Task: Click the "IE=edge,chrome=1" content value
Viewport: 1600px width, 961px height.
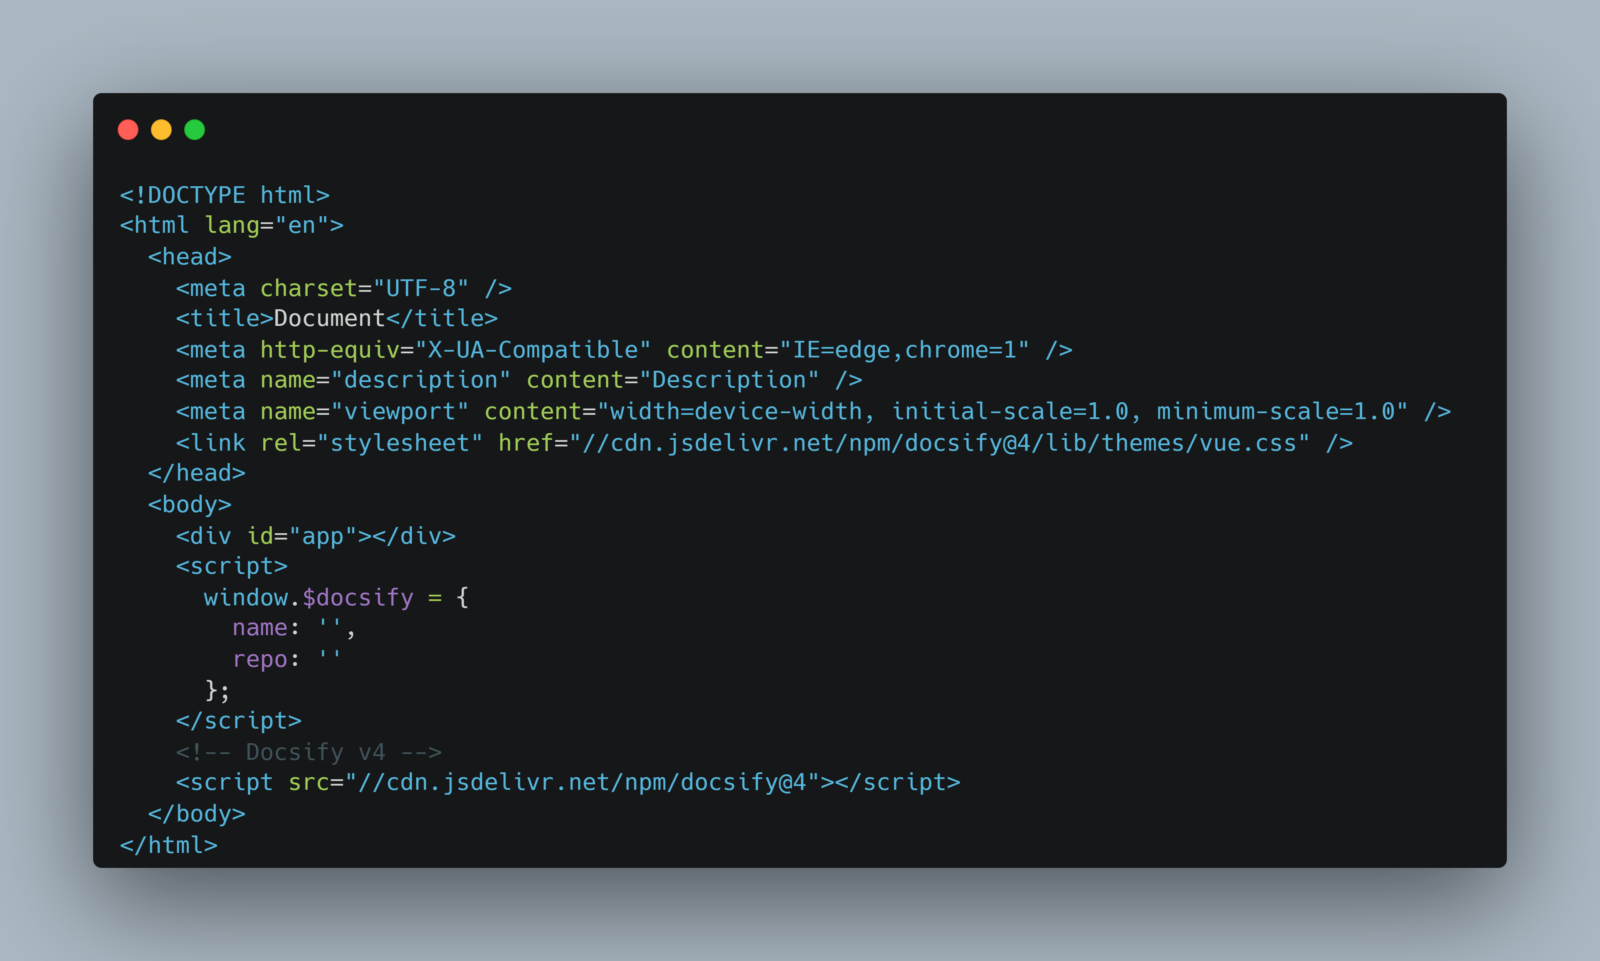Action: (x=905, y=350)
